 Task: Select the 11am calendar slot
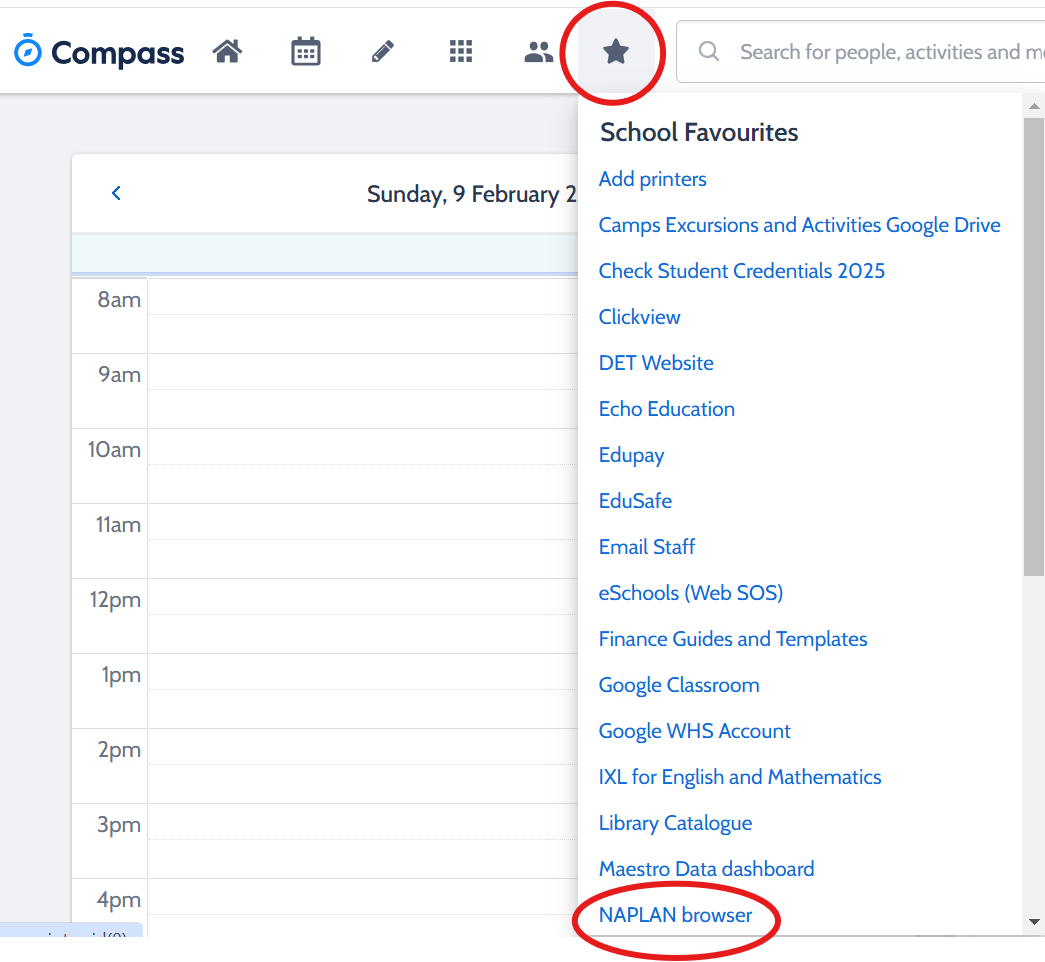(x=363, y=541)
